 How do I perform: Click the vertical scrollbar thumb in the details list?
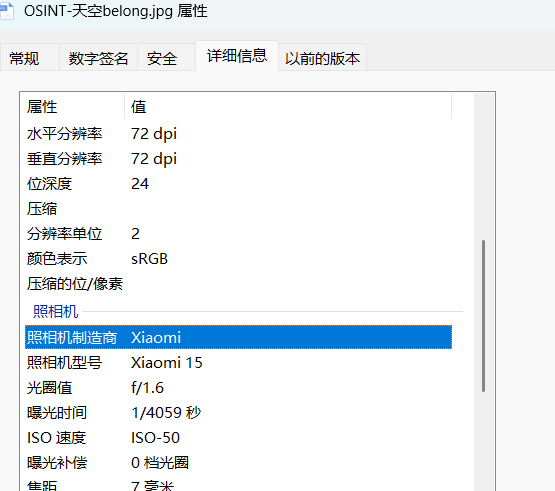pos(483,316)
